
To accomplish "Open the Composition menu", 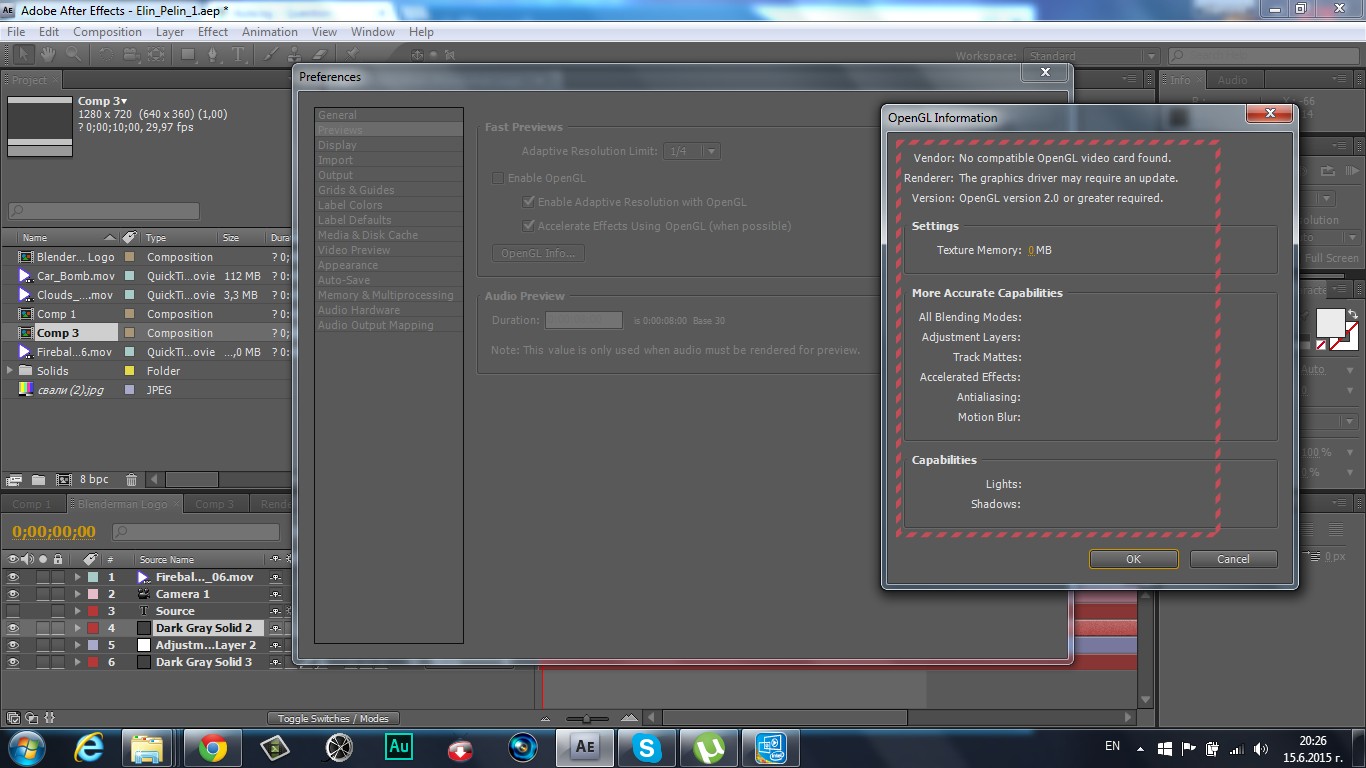I will point(107,32).
